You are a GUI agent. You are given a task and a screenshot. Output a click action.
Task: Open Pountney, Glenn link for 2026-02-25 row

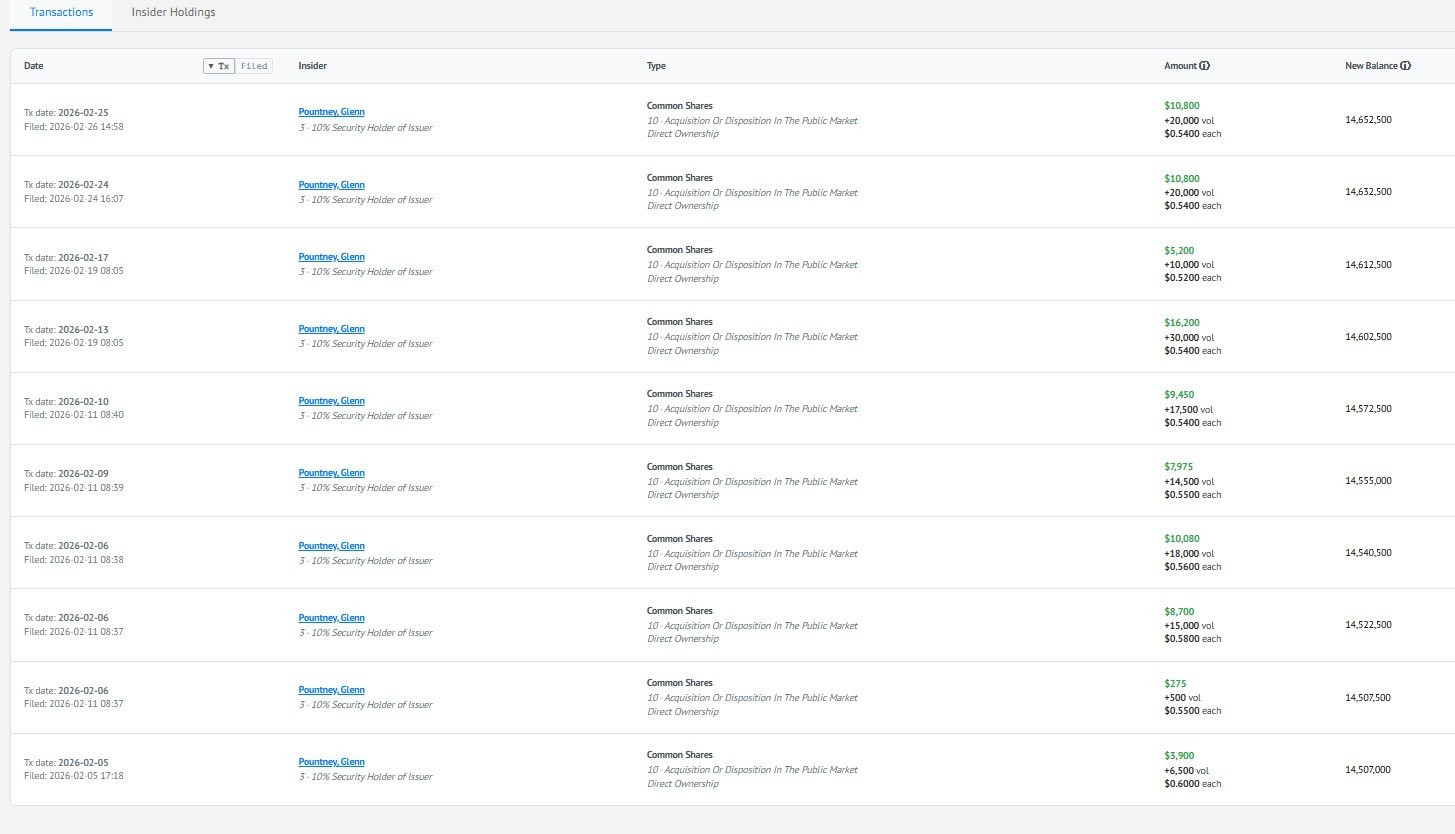click(331, 112)
